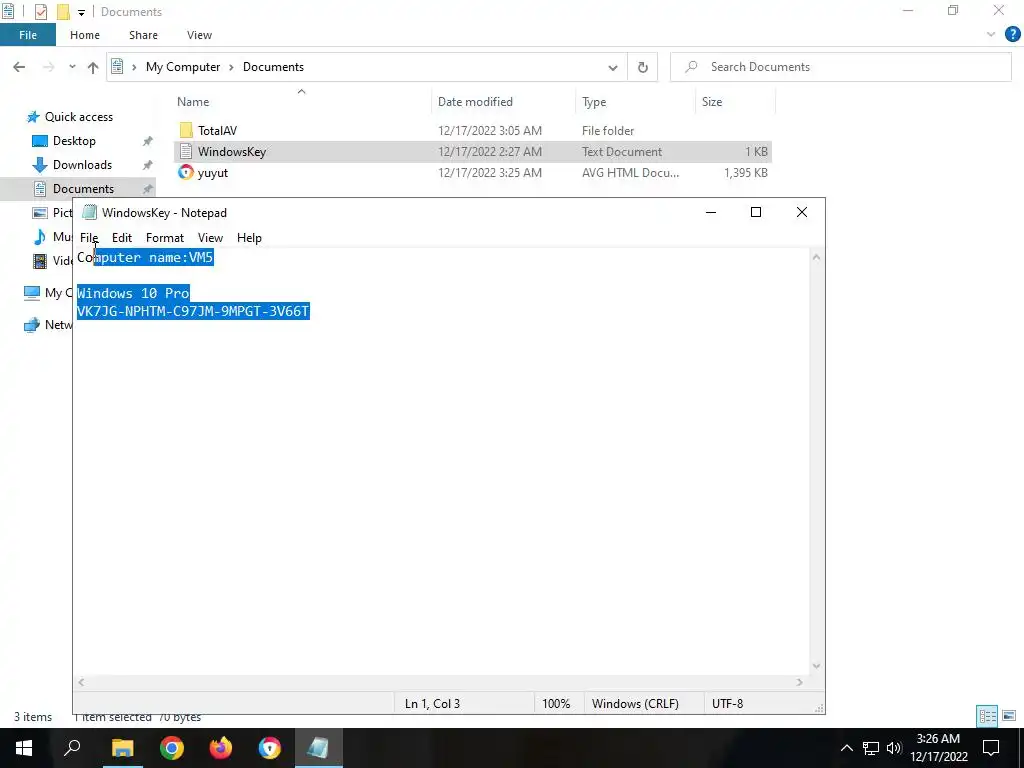
Task: Switch to the Home ribbon tab
Action: 85,35
